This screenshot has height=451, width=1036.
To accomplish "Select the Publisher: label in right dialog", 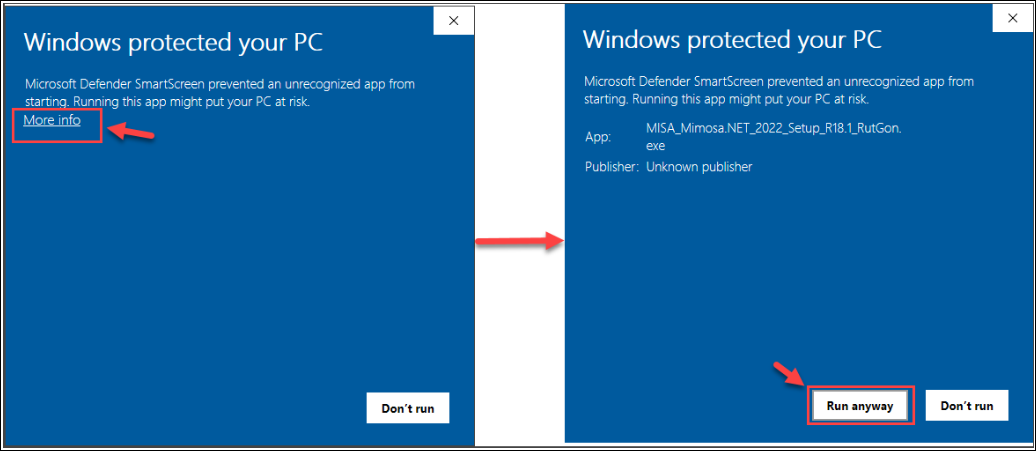I will pyautogui.click(x=612, y=167).
